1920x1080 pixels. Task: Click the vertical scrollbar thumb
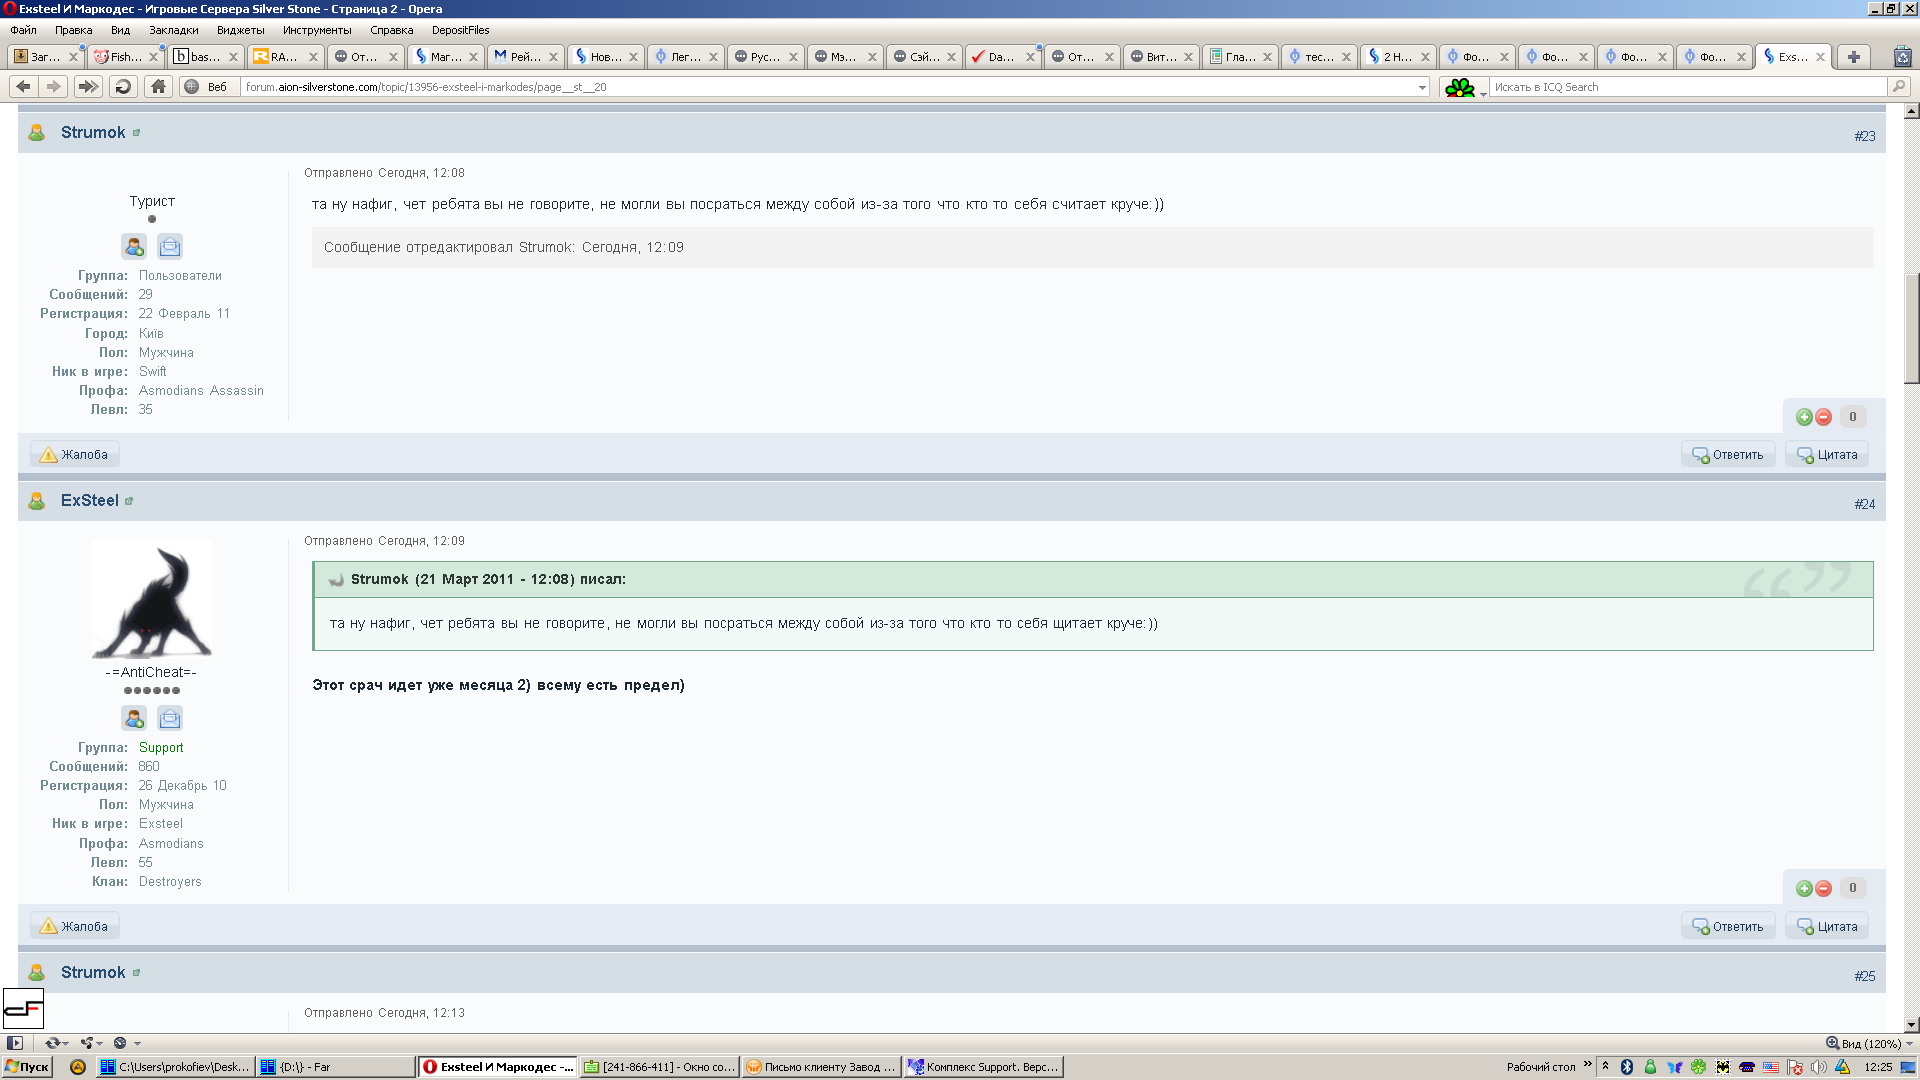point(1911,330)
